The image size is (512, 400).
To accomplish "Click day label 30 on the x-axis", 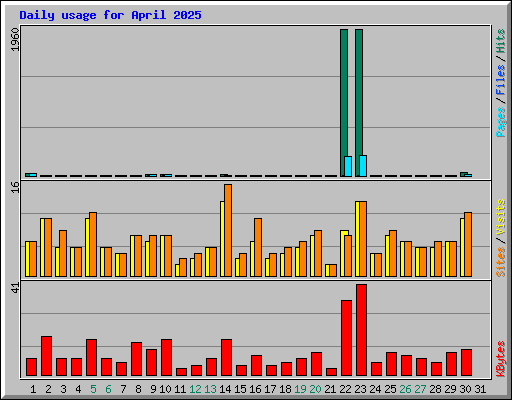I will (465, 389).
